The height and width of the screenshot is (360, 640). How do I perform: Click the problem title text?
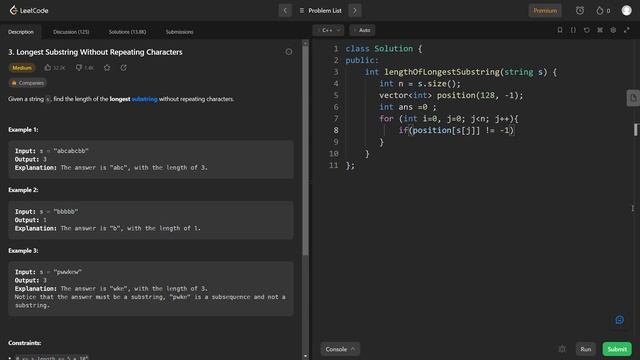(95, 52)
